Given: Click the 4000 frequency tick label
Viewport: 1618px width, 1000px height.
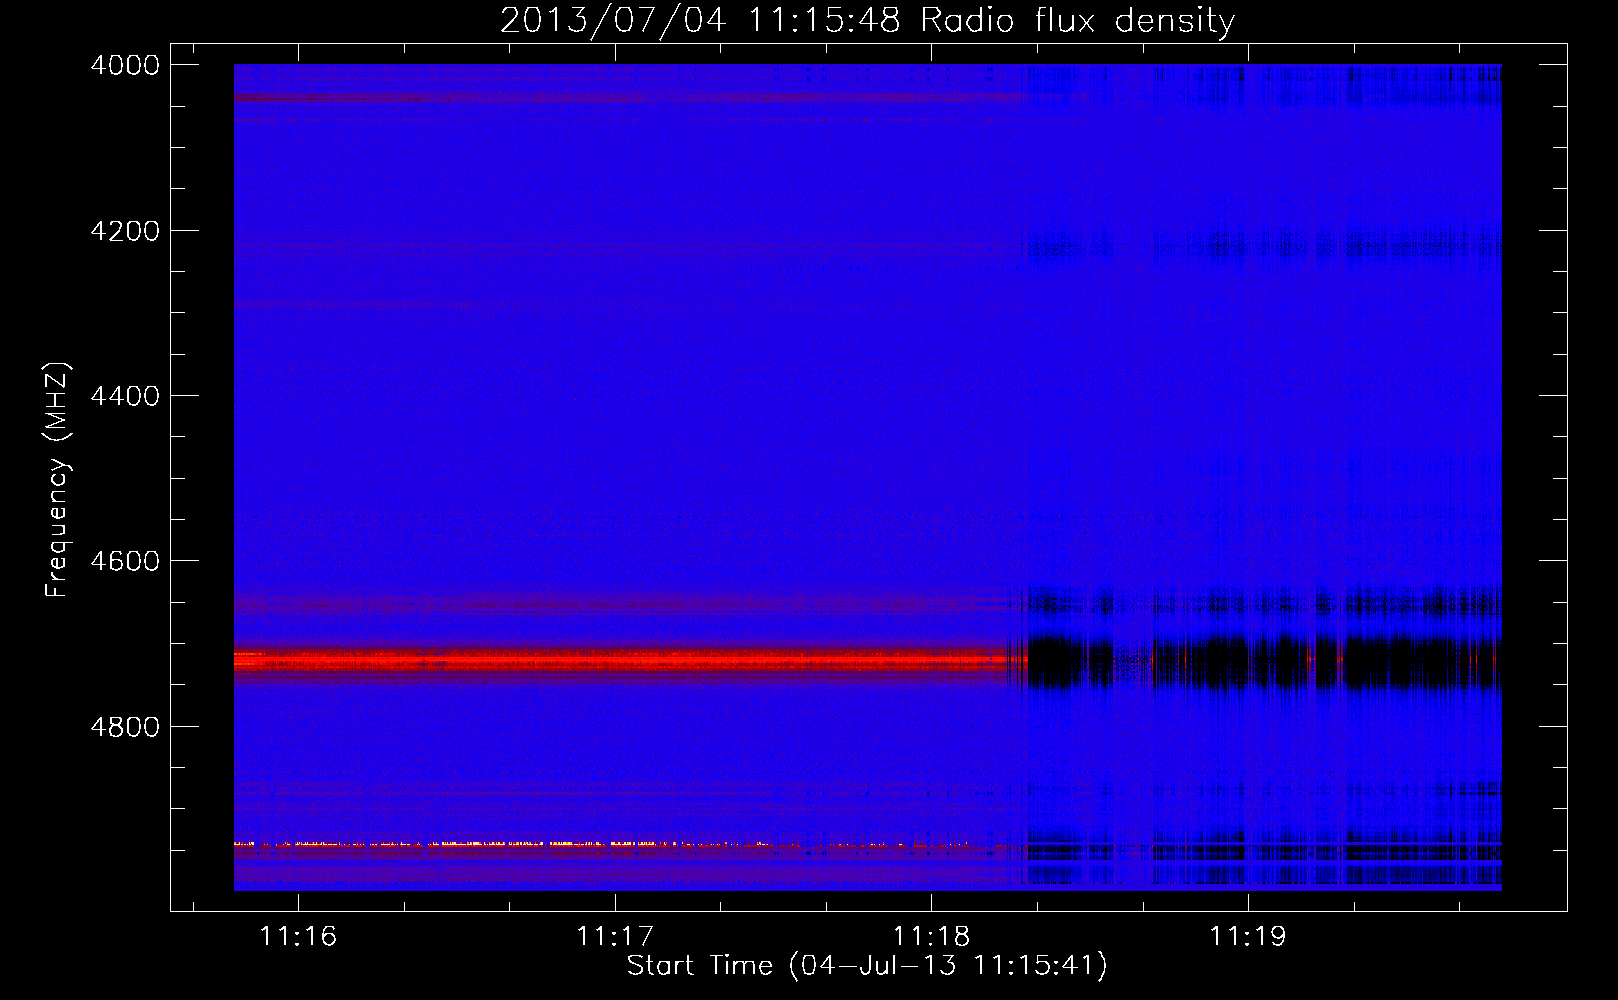Looking at the screenshot, I should (125, 65).
